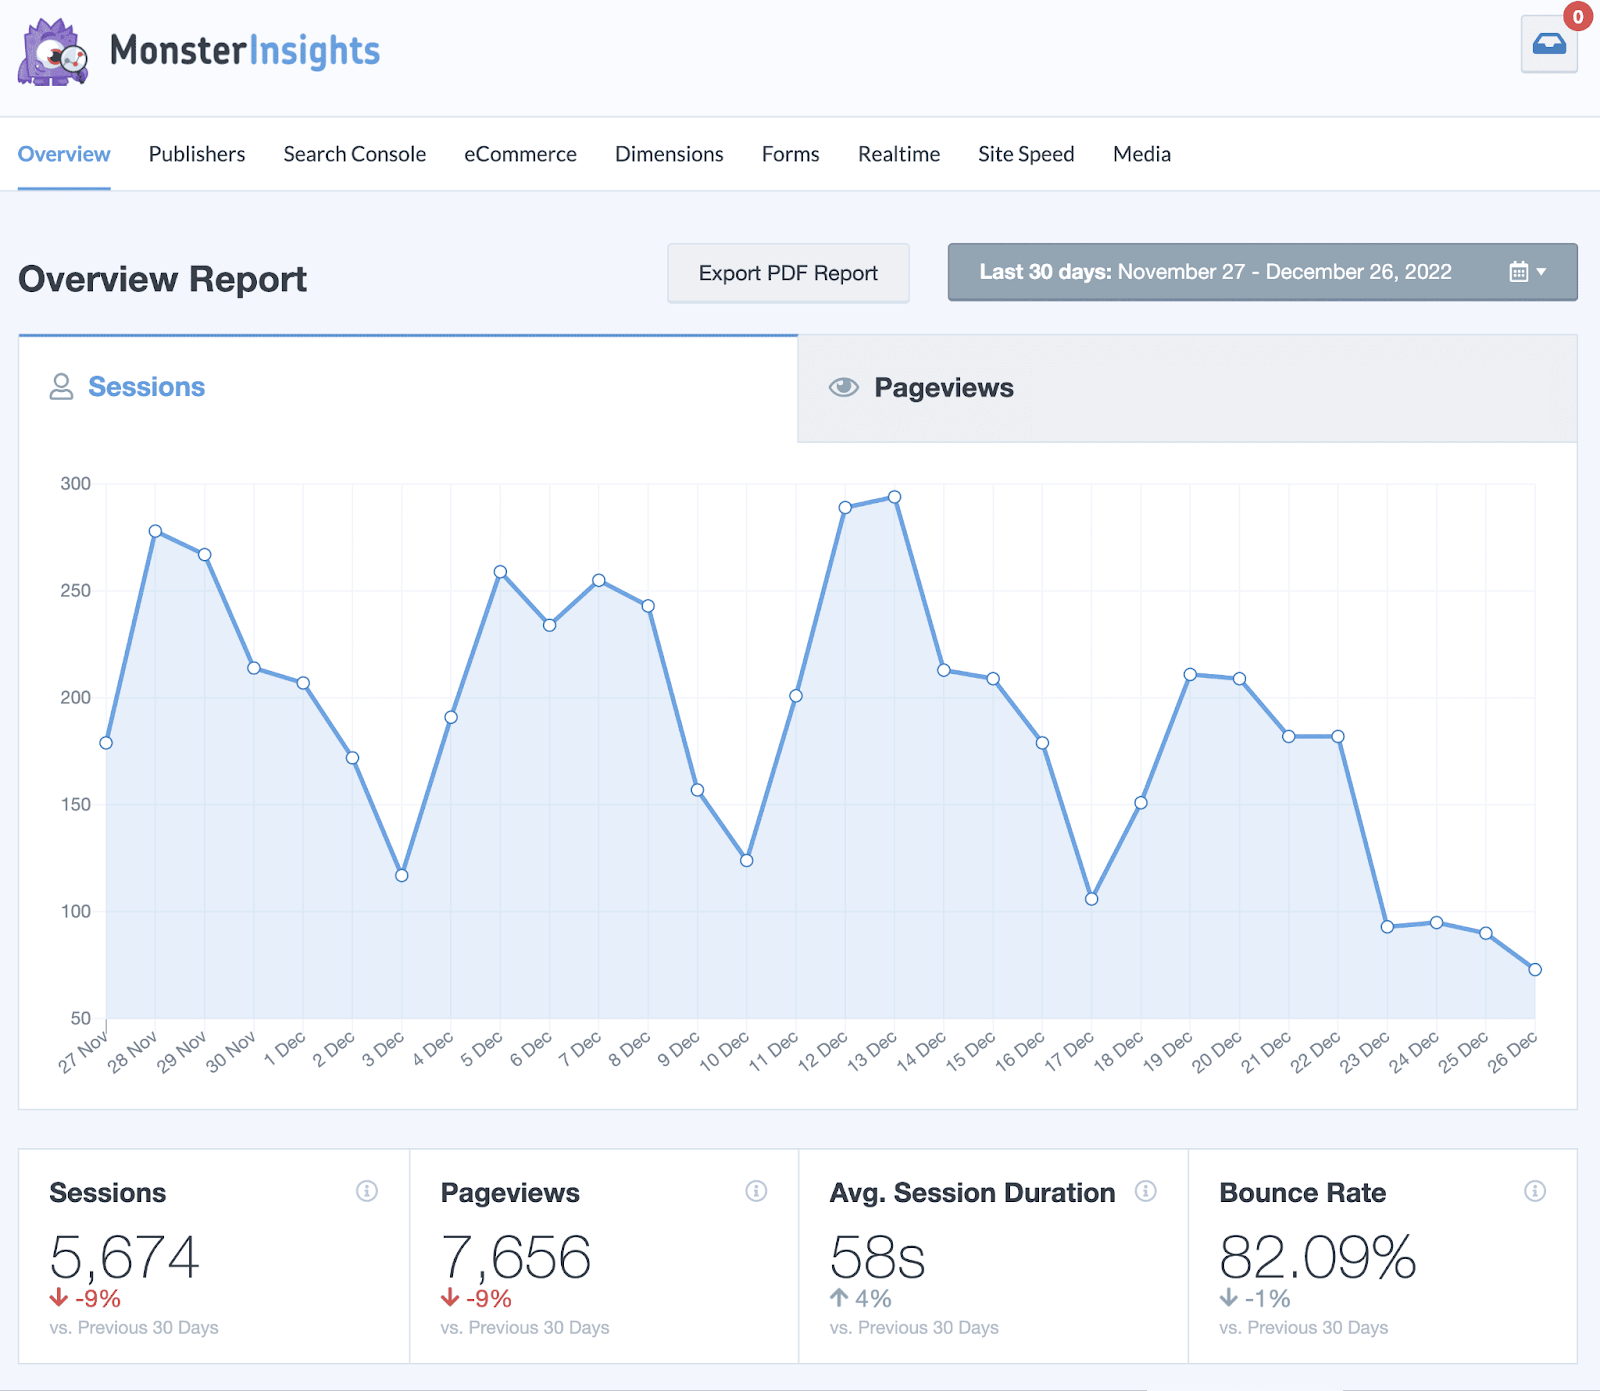This screenshot has height=1391, width=1600.
Task: Click the calendar icon in the date range selector
Action: [x=1518, y=271]
